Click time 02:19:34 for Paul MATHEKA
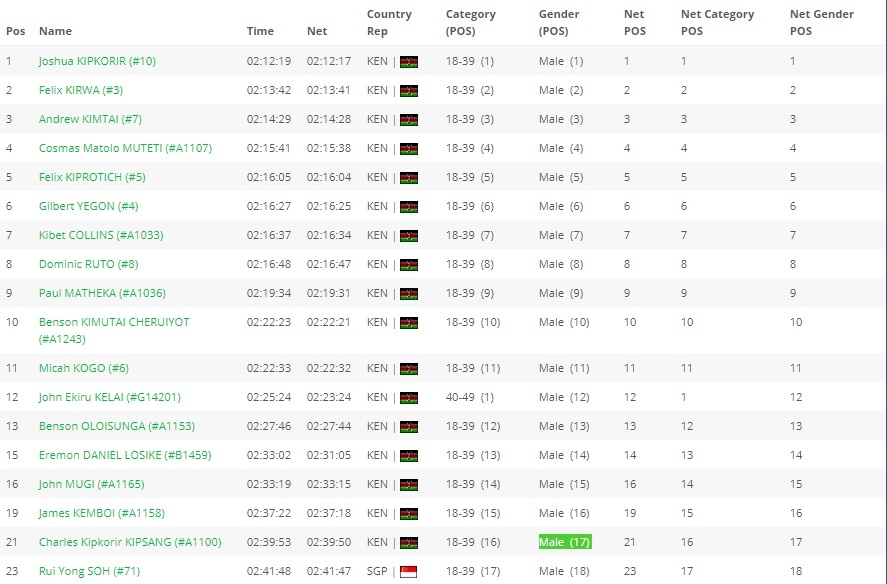887x584 pixels. (269, 293)
